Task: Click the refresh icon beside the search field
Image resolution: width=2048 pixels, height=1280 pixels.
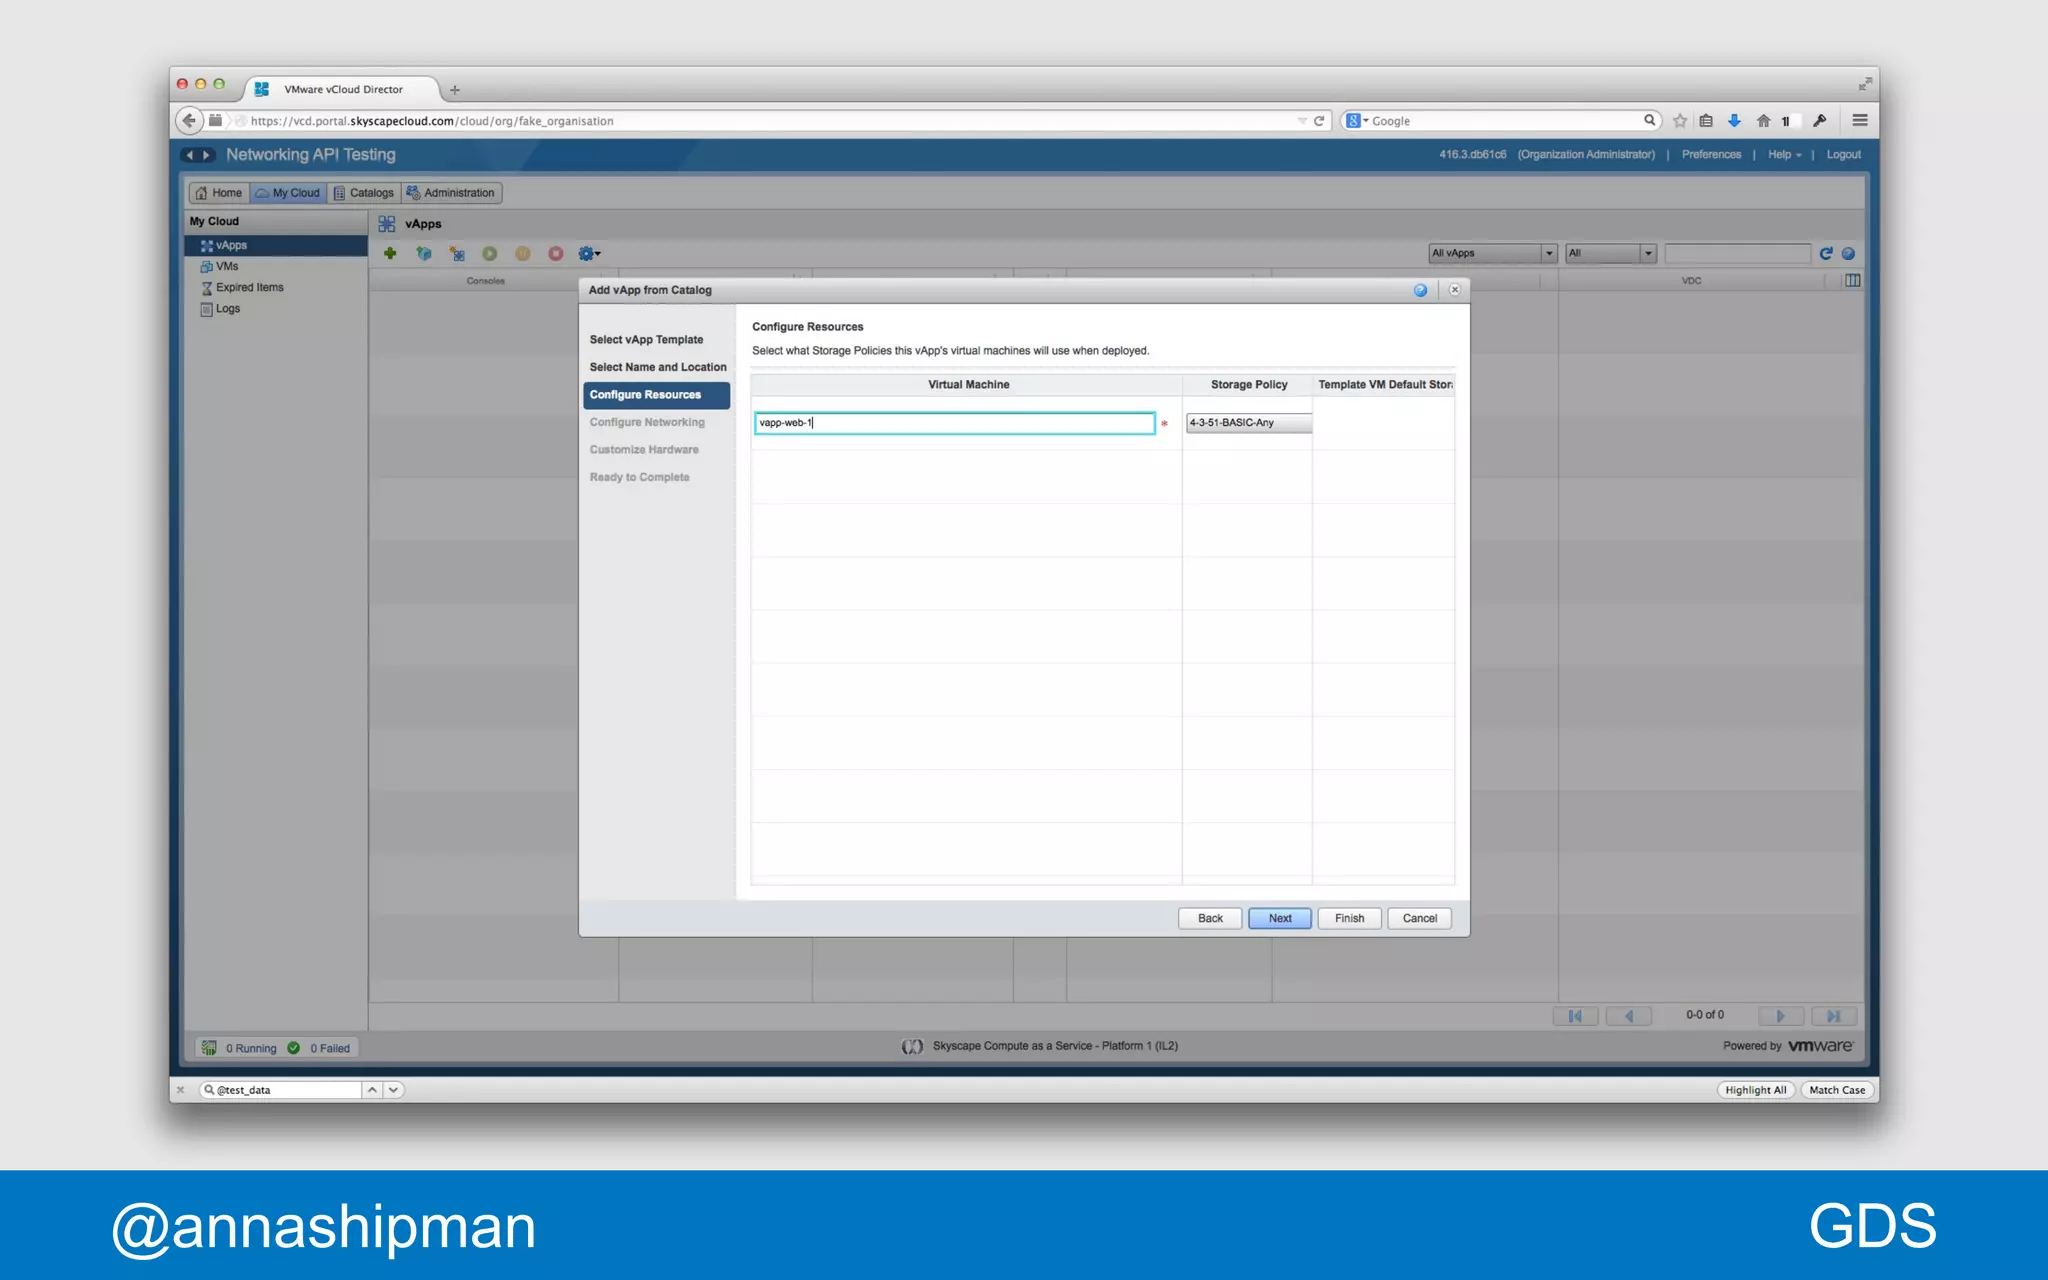Action: (x=1826, y=254)
